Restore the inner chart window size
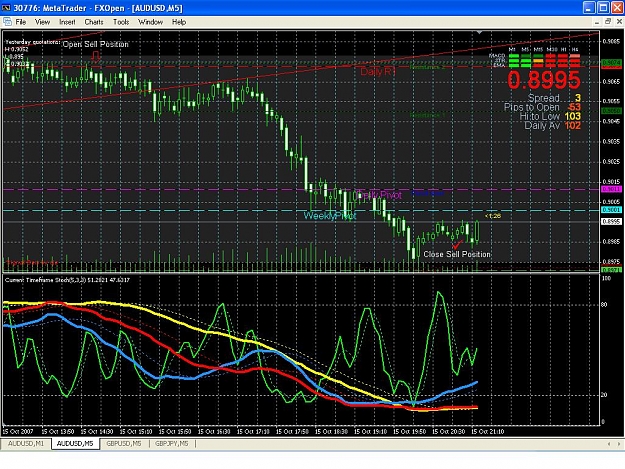625x469 pixels. click(608, 22)
